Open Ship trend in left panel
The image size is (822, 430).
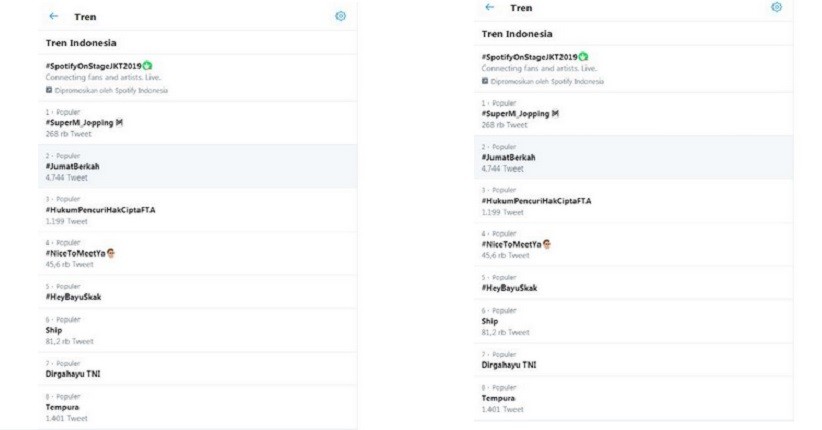(53, 330)
